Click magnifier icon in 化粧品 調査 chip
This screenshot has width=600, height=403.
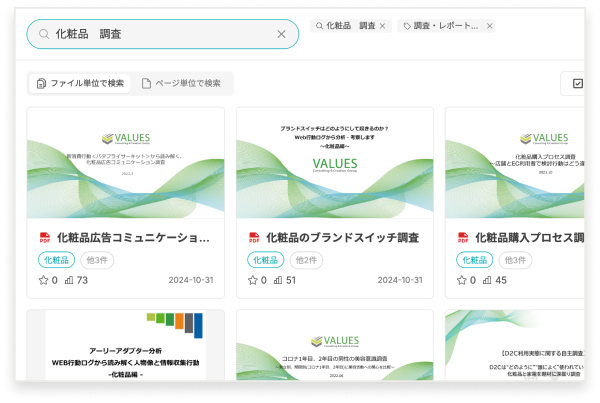[319, 26]
